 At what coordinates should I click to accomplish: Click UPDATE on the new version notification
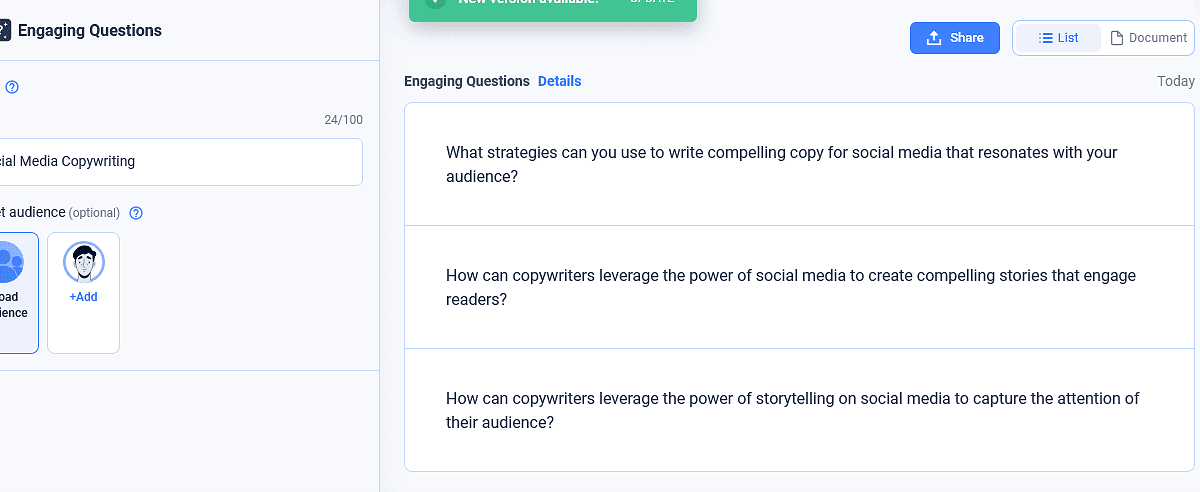[651, 3]
